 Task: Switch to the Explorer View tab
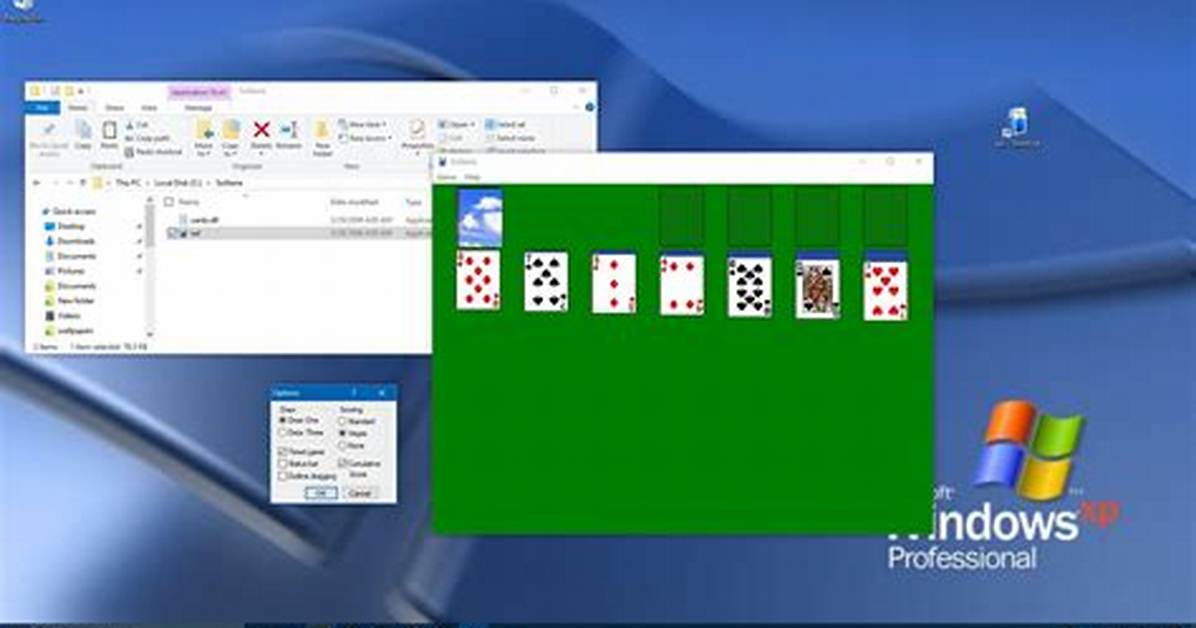pos(150,108)
